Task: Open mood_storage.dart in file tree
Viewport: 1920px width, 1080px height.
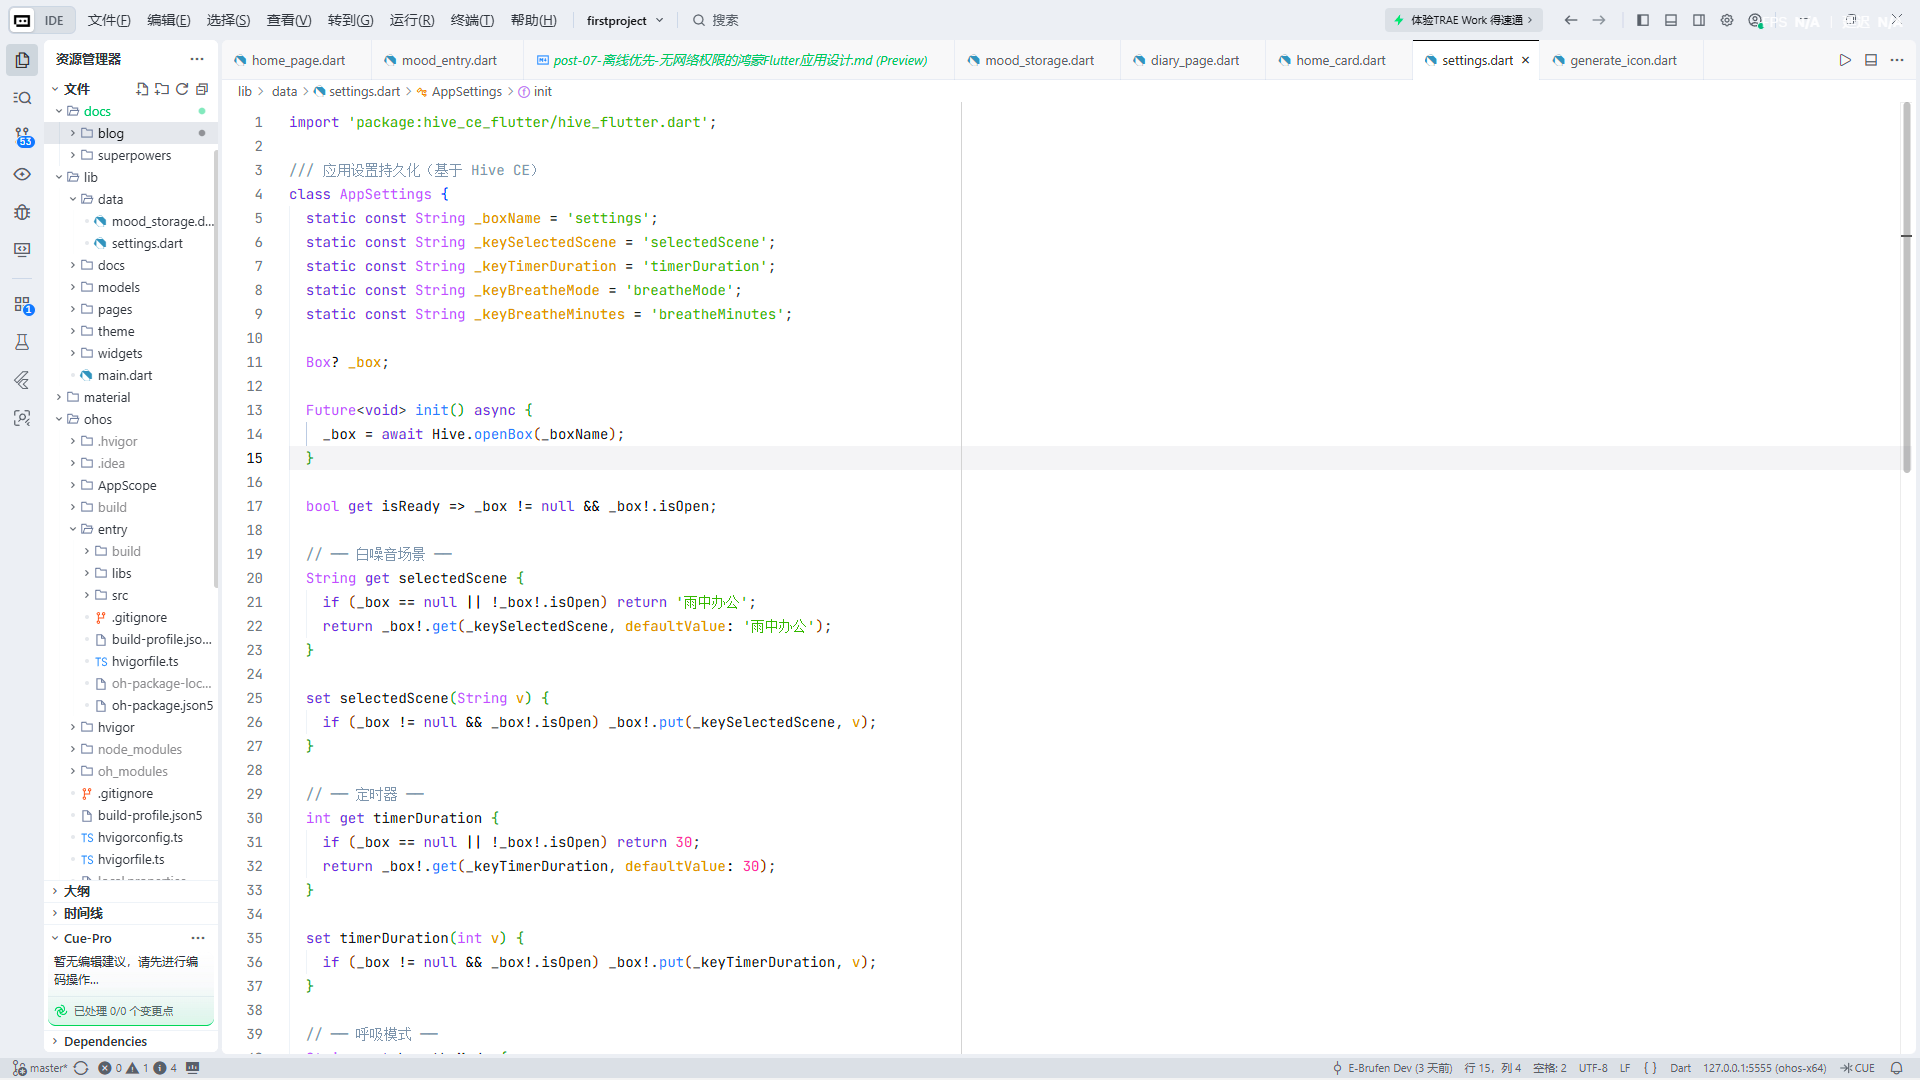Action: tap(162, 221)
